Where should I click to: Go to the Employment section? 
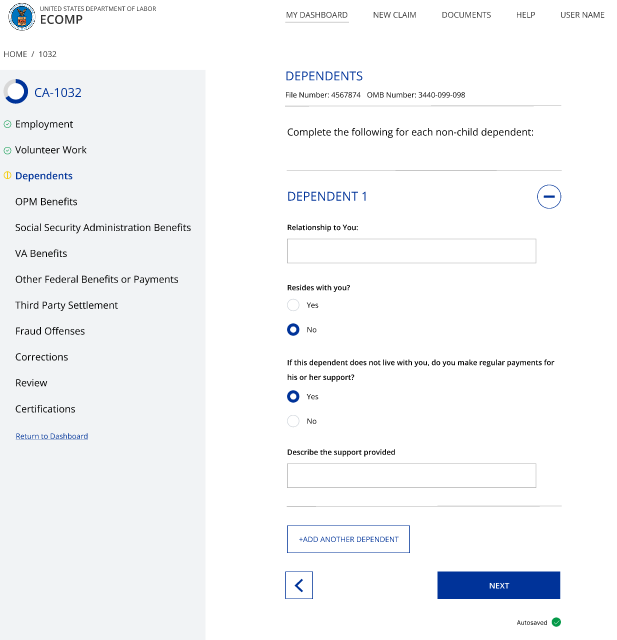pyautogui.click(x=44, y=124)
